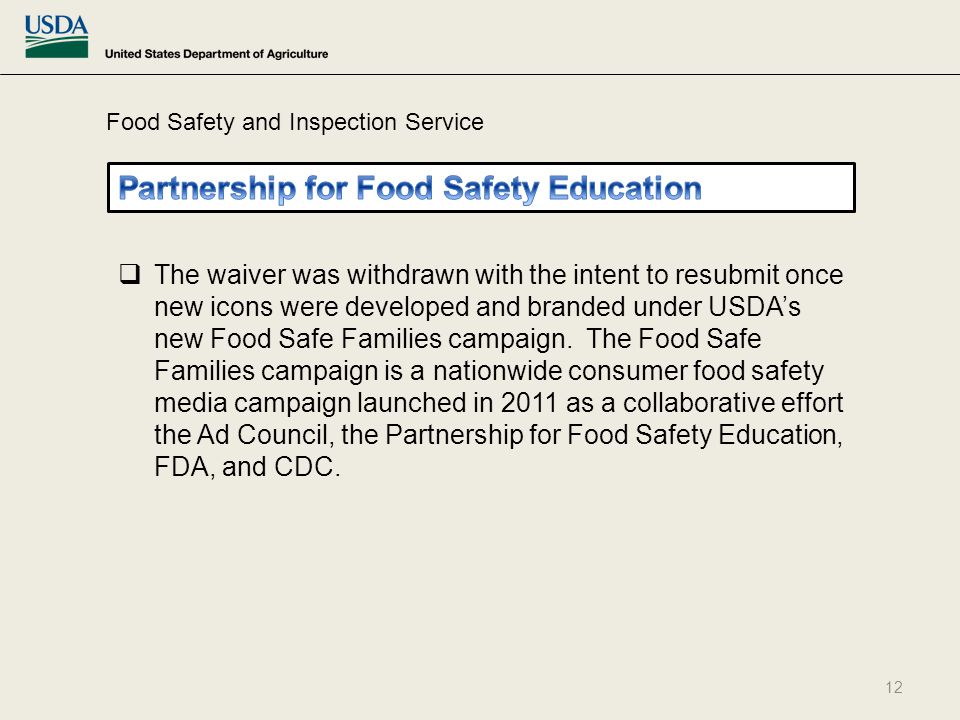The width and height of the screenshot is (960, 720).
Task: Click 'Partnership for Food Safety Education,' in body text
Action: click(x=614, y=435)
